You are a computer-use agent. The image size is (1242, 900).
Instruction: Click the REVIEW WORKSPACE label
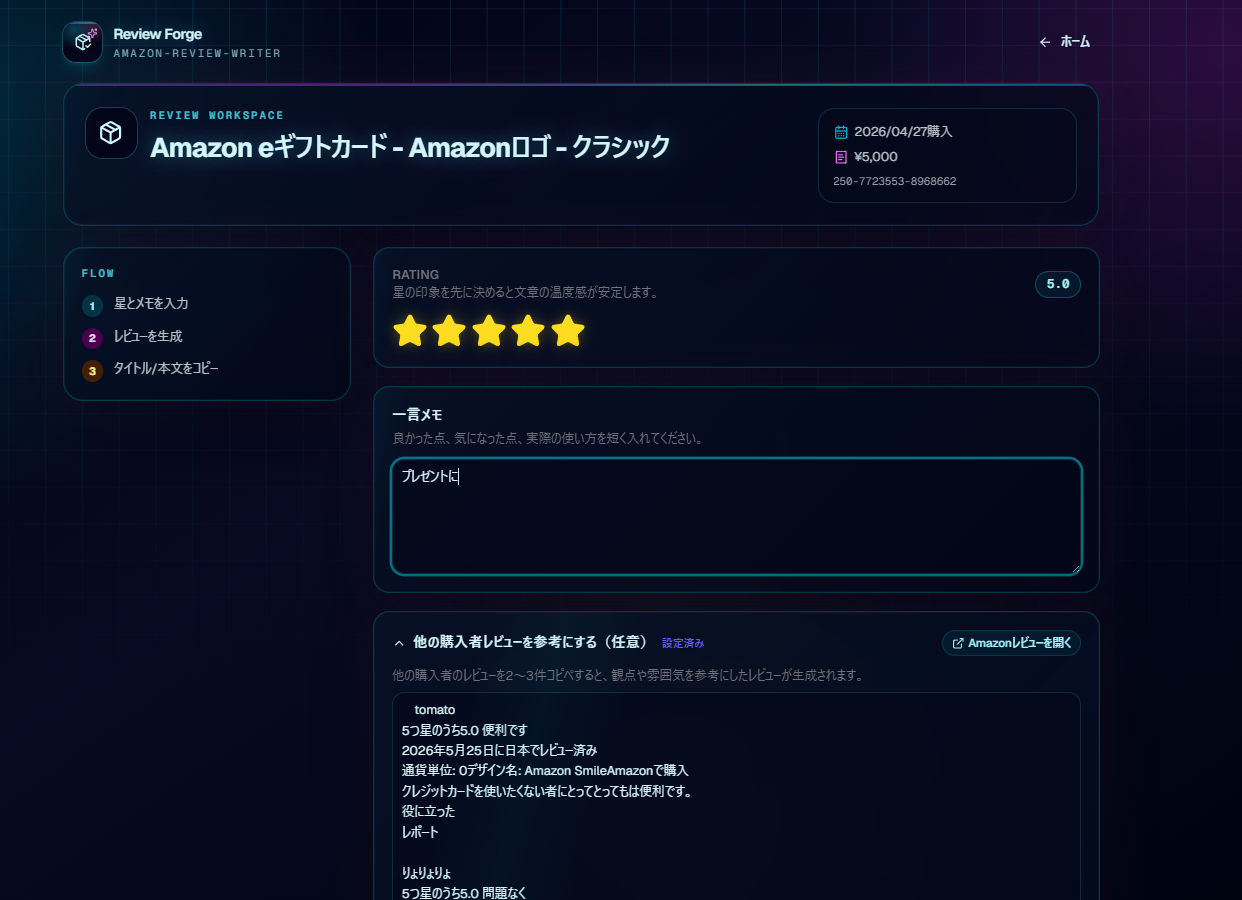(x=217, y=115)
